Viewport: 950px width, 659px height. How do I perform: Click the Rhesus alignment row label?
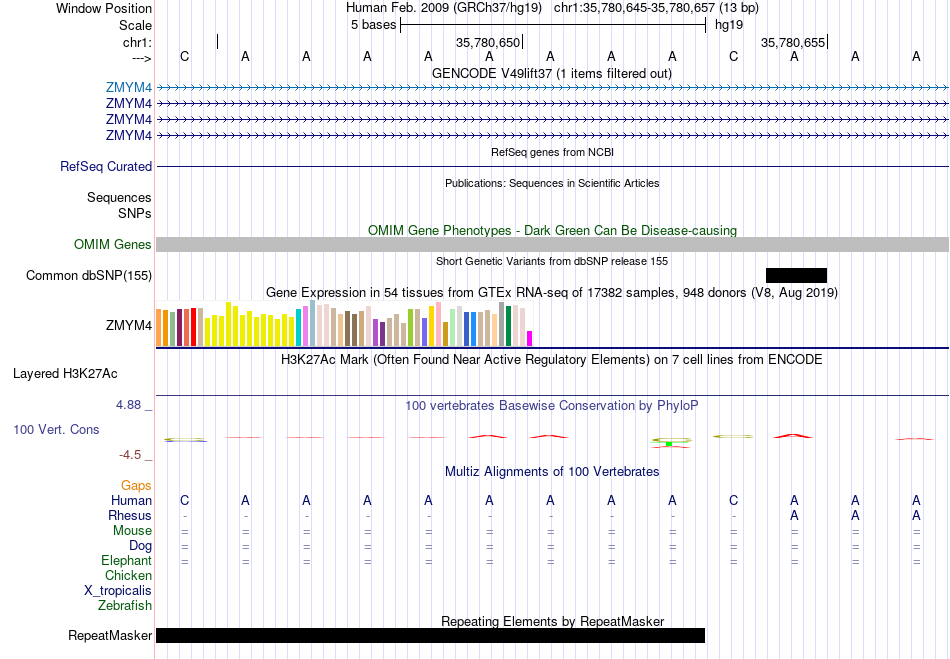click(x=130, y=515)
